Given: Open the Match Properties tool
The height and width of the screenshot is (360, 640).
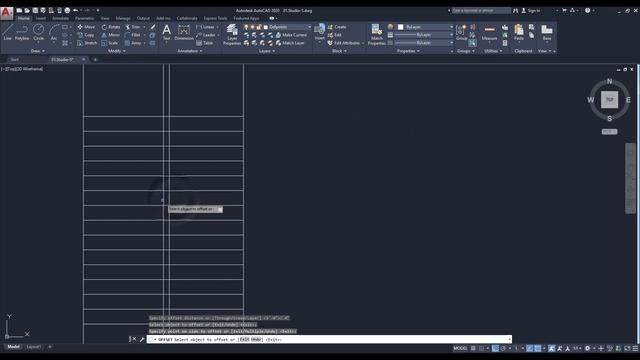Looking at the screenshot, I should coord(376,34).
